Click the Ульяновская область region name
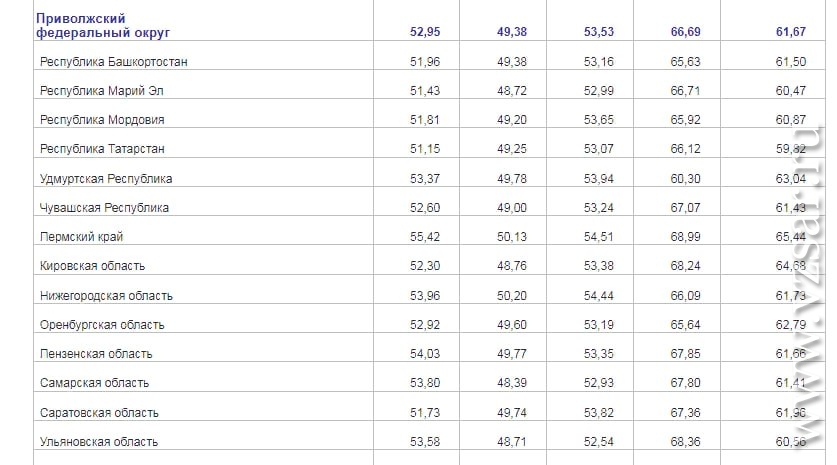The width and height of the screenshot is (837, 465). pos(99,442)
